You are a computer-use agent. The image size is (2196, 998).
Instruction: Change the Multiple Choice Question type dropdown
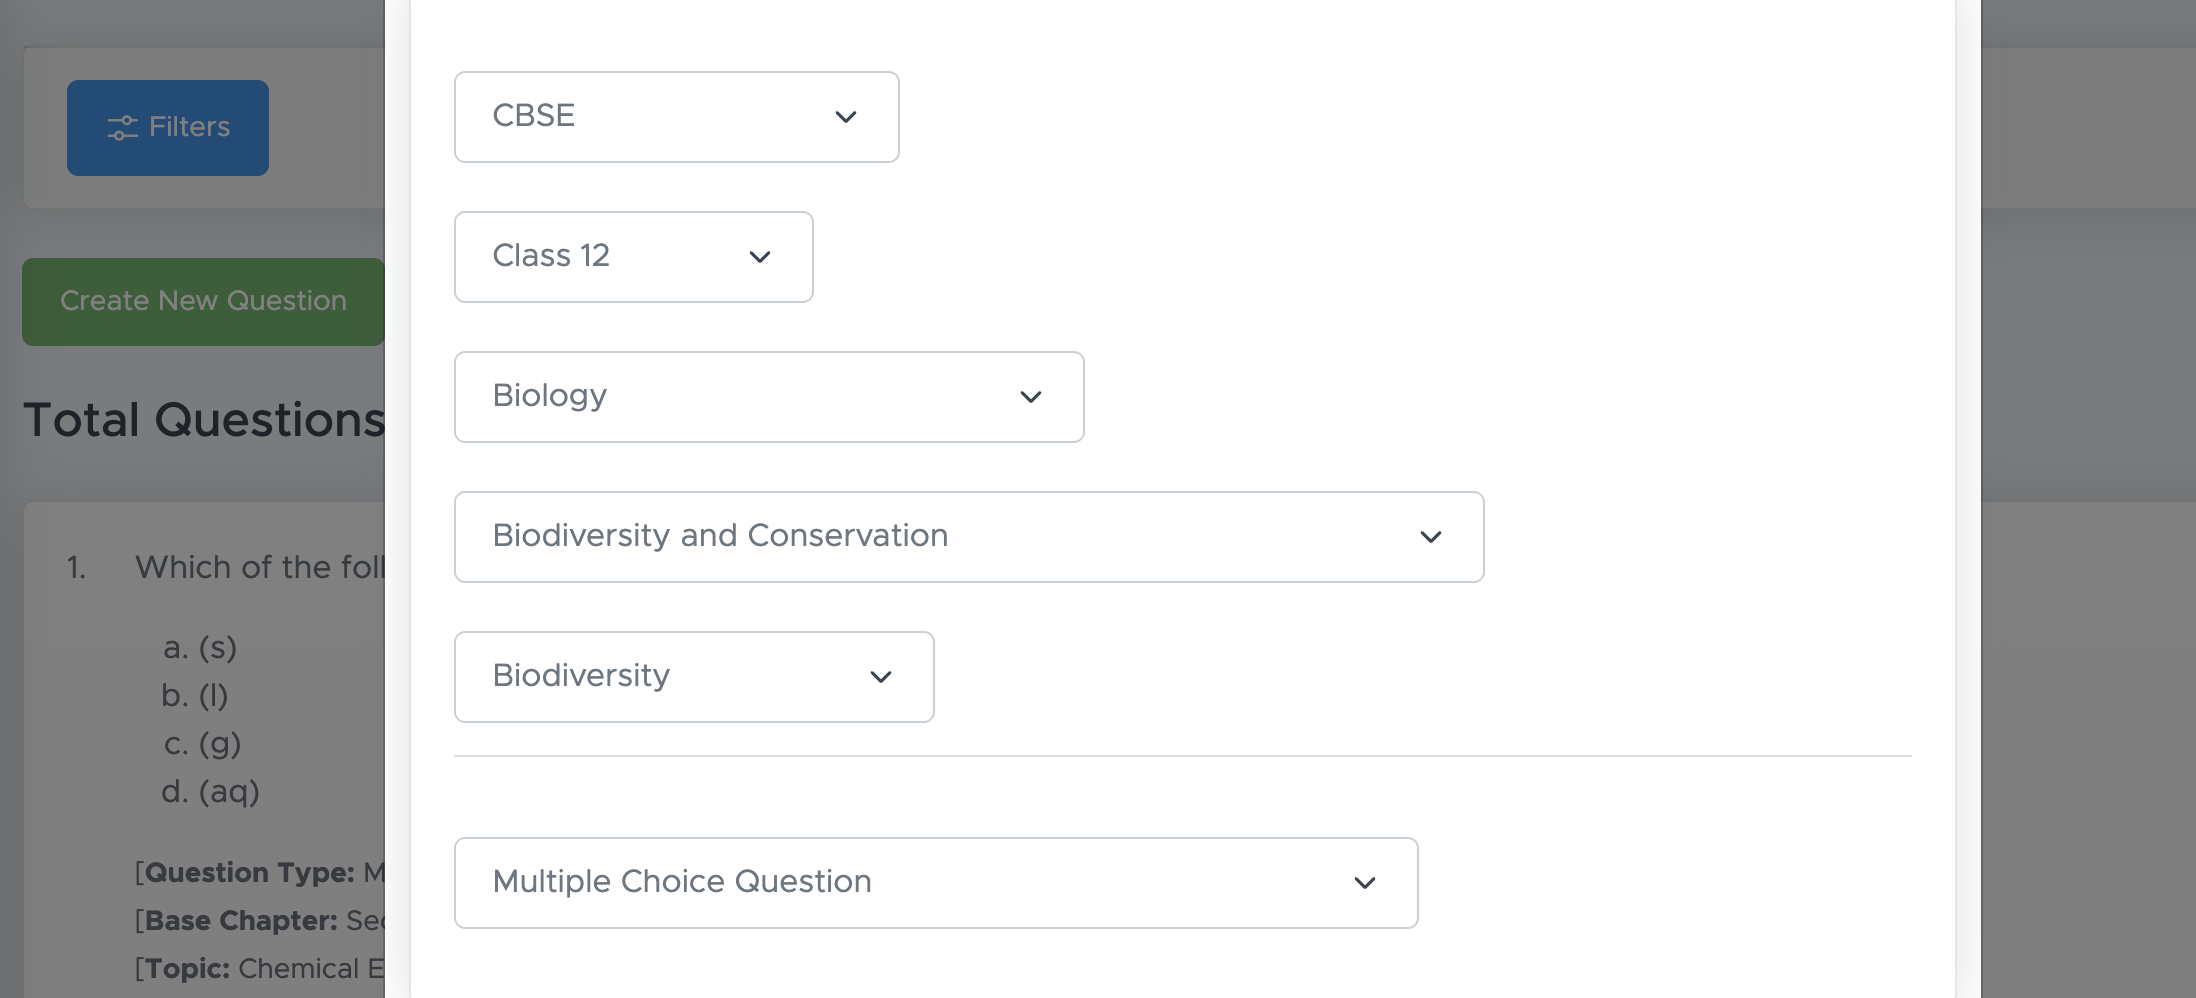pos(935,883)
